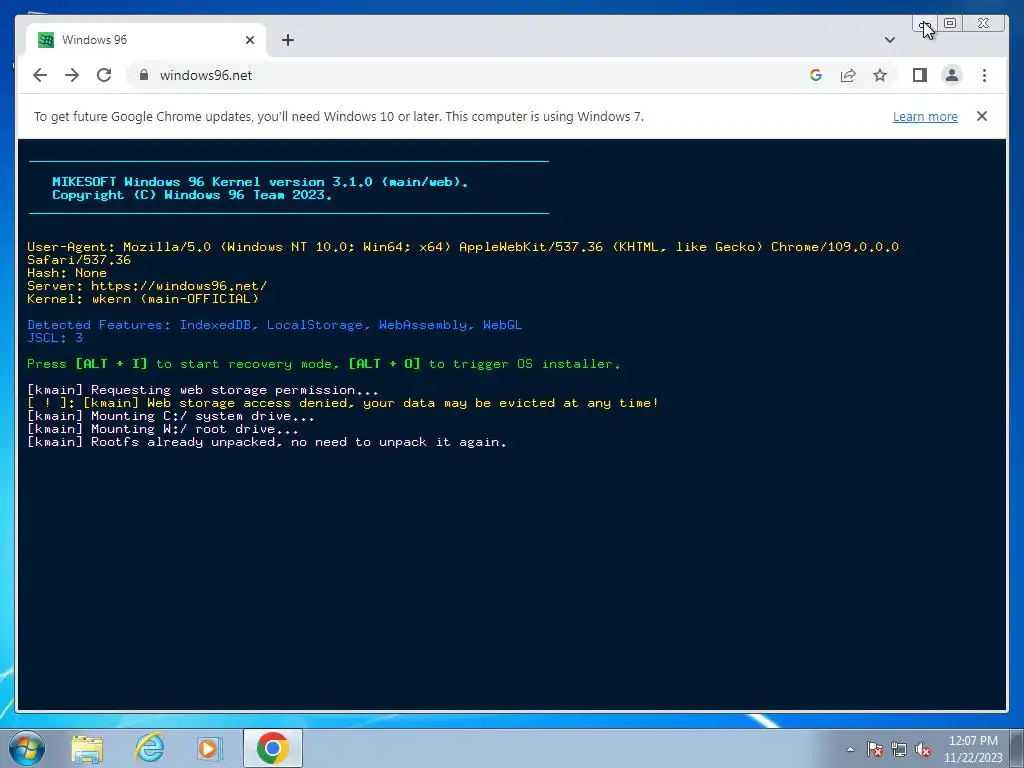The width and height of the screenshot is (1024, 768).
Task: Click the 'Hash: None' line
Action: [x=67, y=273]
